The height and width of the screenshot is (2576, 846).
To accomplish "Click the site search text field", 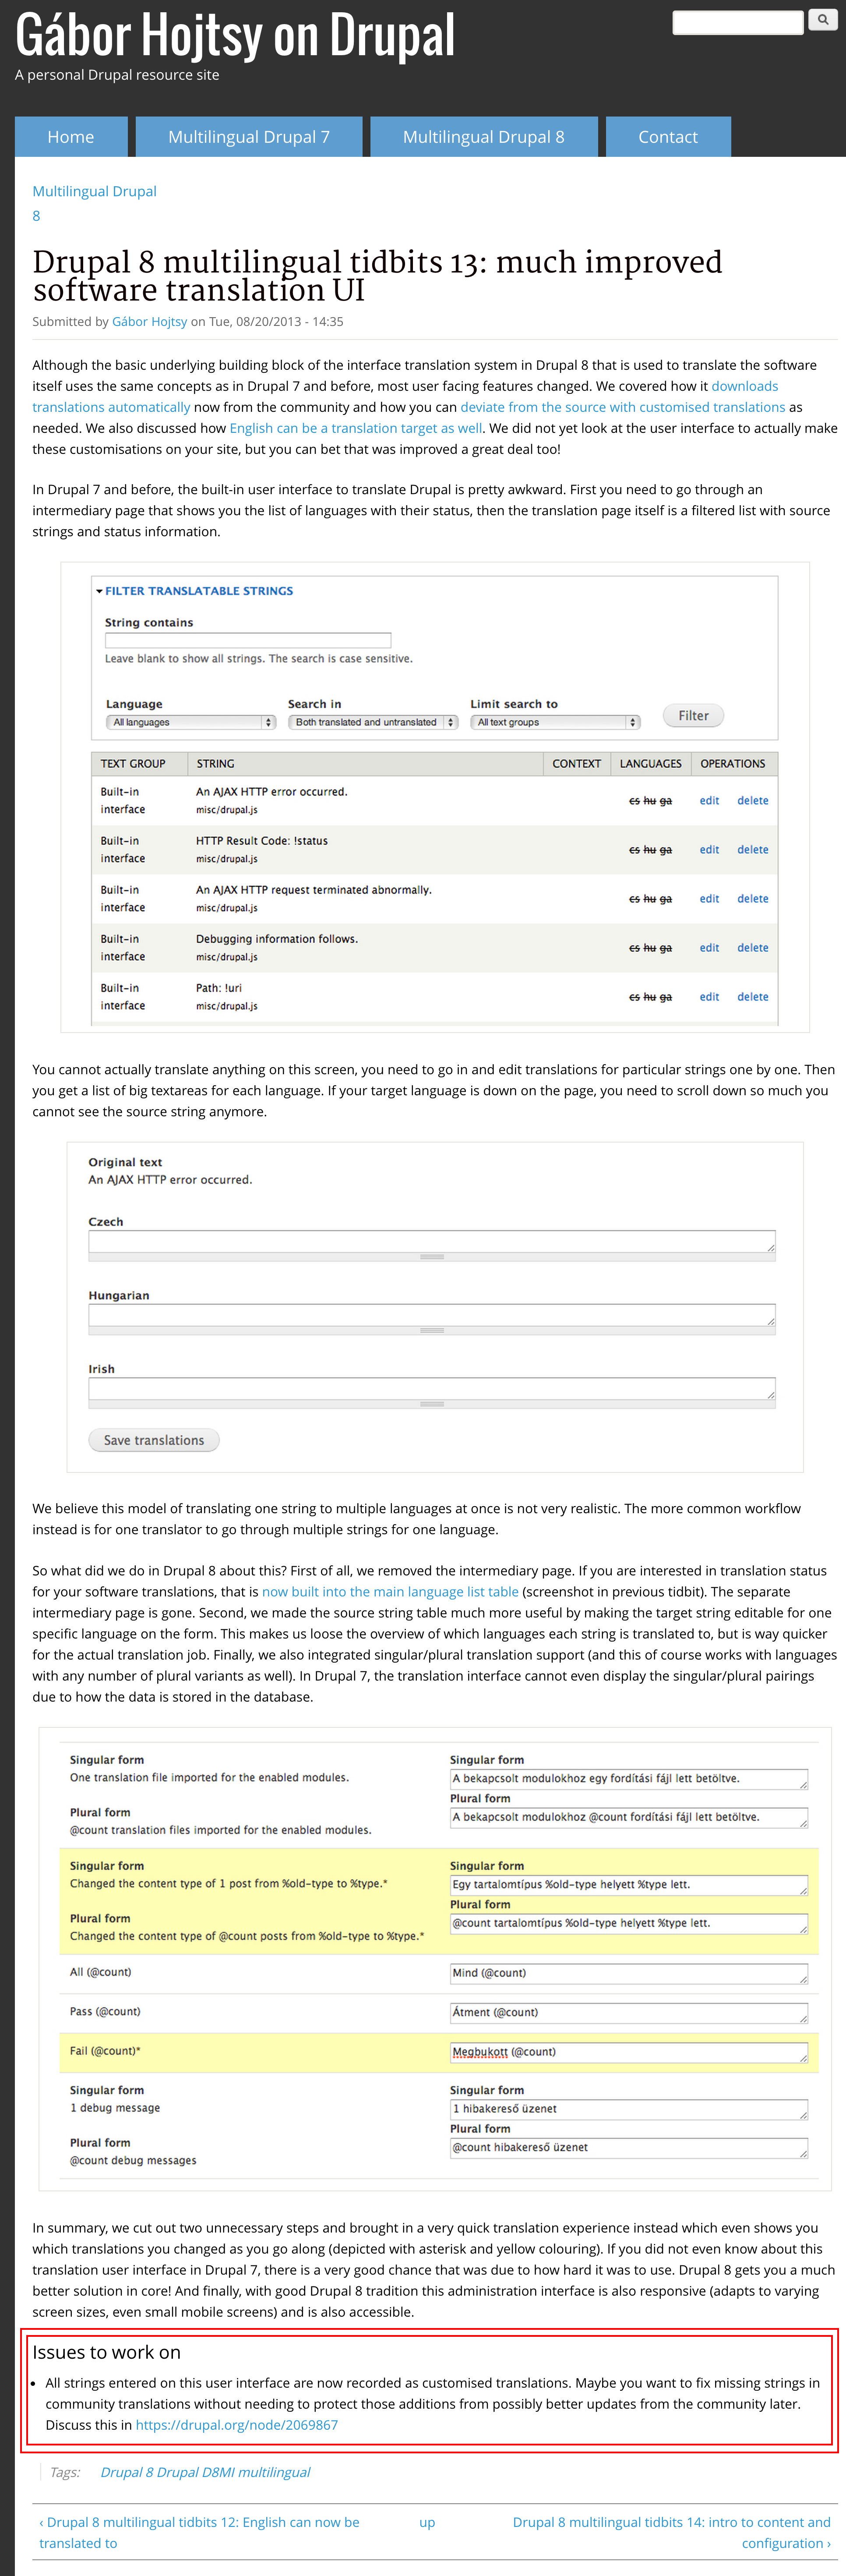I will point(737,22).
